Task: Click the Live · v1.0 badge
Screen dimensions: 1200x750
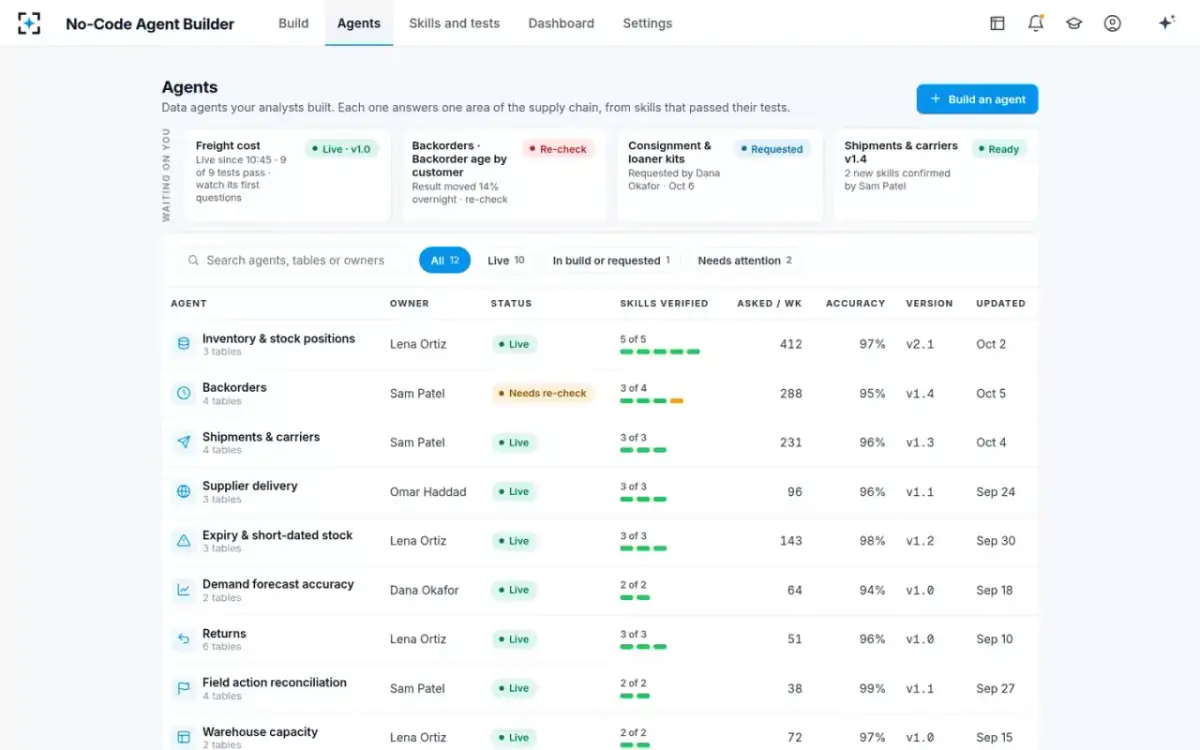Action: 341,149
